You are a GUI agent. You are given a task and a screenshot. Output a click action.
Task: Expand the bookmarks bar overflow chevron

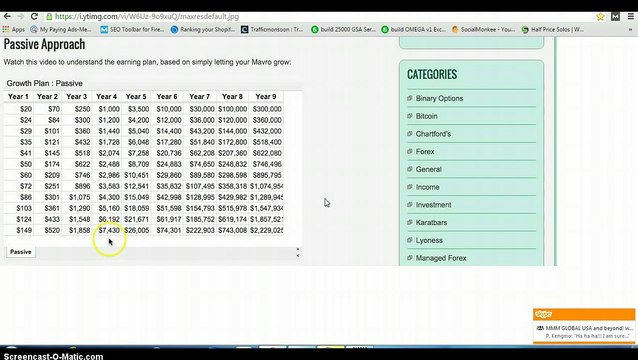point(631,30)
